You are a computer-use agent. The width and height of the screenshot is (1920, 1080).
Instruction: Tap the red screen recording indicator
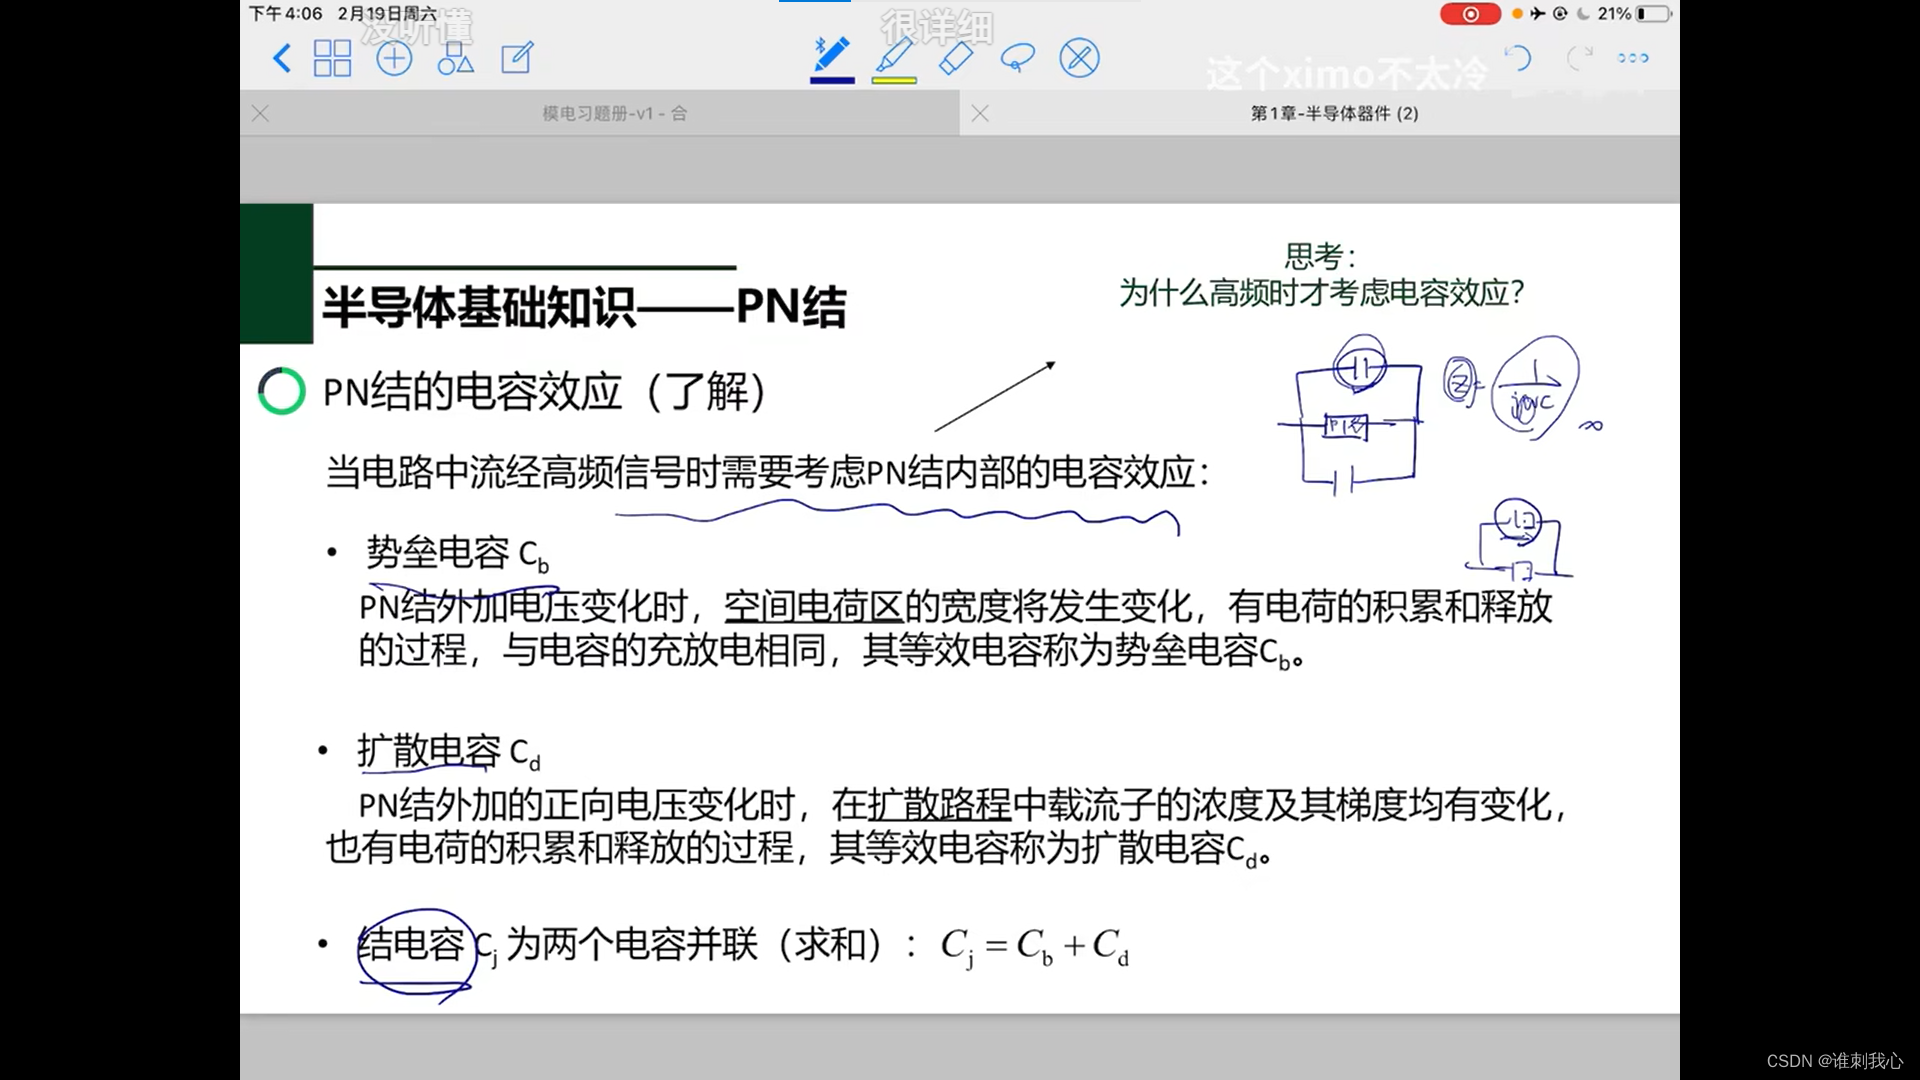(1470, 14)
